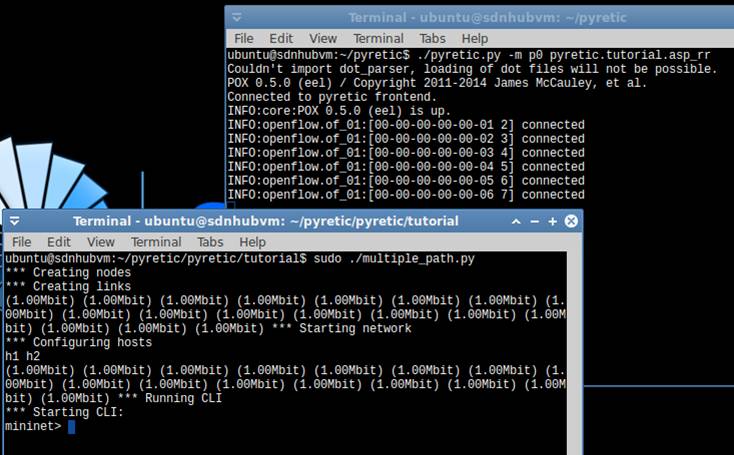Open Help menu in the tutorial terminal
Screen dimensions: 734x455
(253, 242)
